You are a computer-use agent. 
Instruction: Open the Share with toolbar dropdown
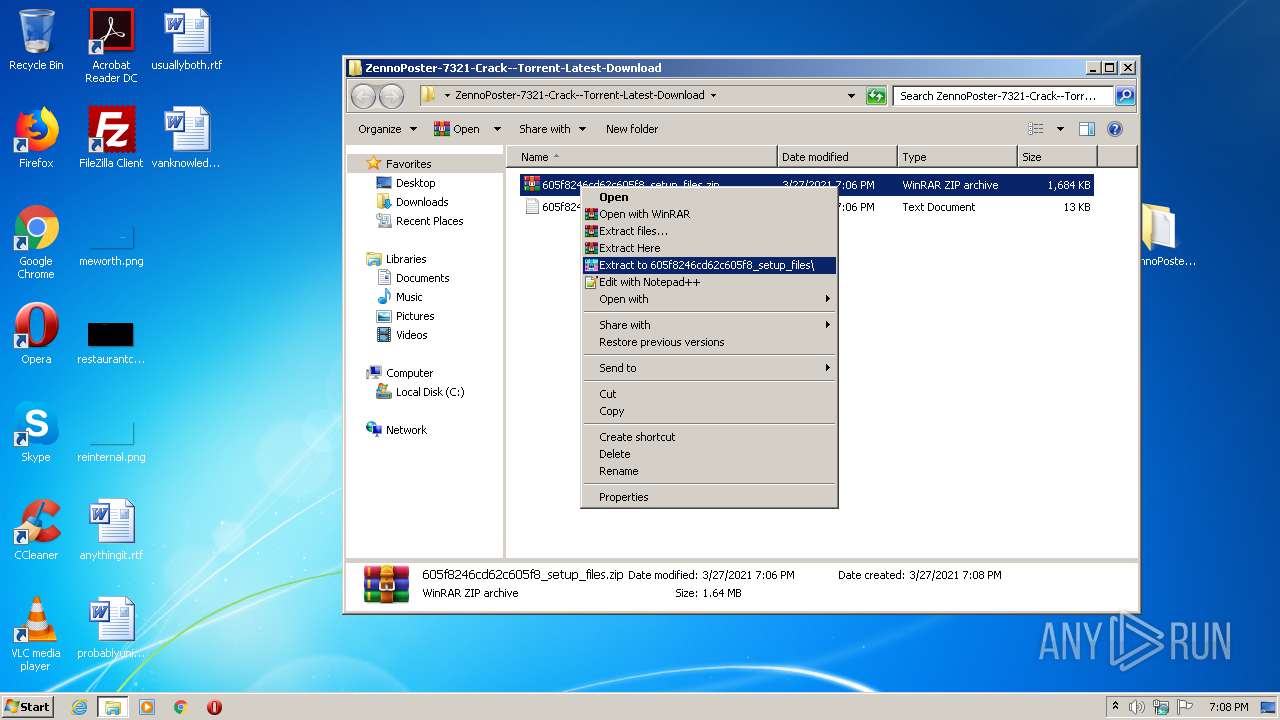(551, 129)
